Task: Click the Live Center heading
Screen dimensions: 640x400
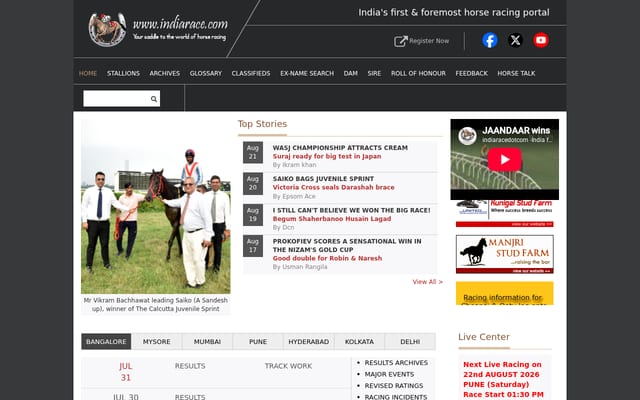Action: point(484,337)
